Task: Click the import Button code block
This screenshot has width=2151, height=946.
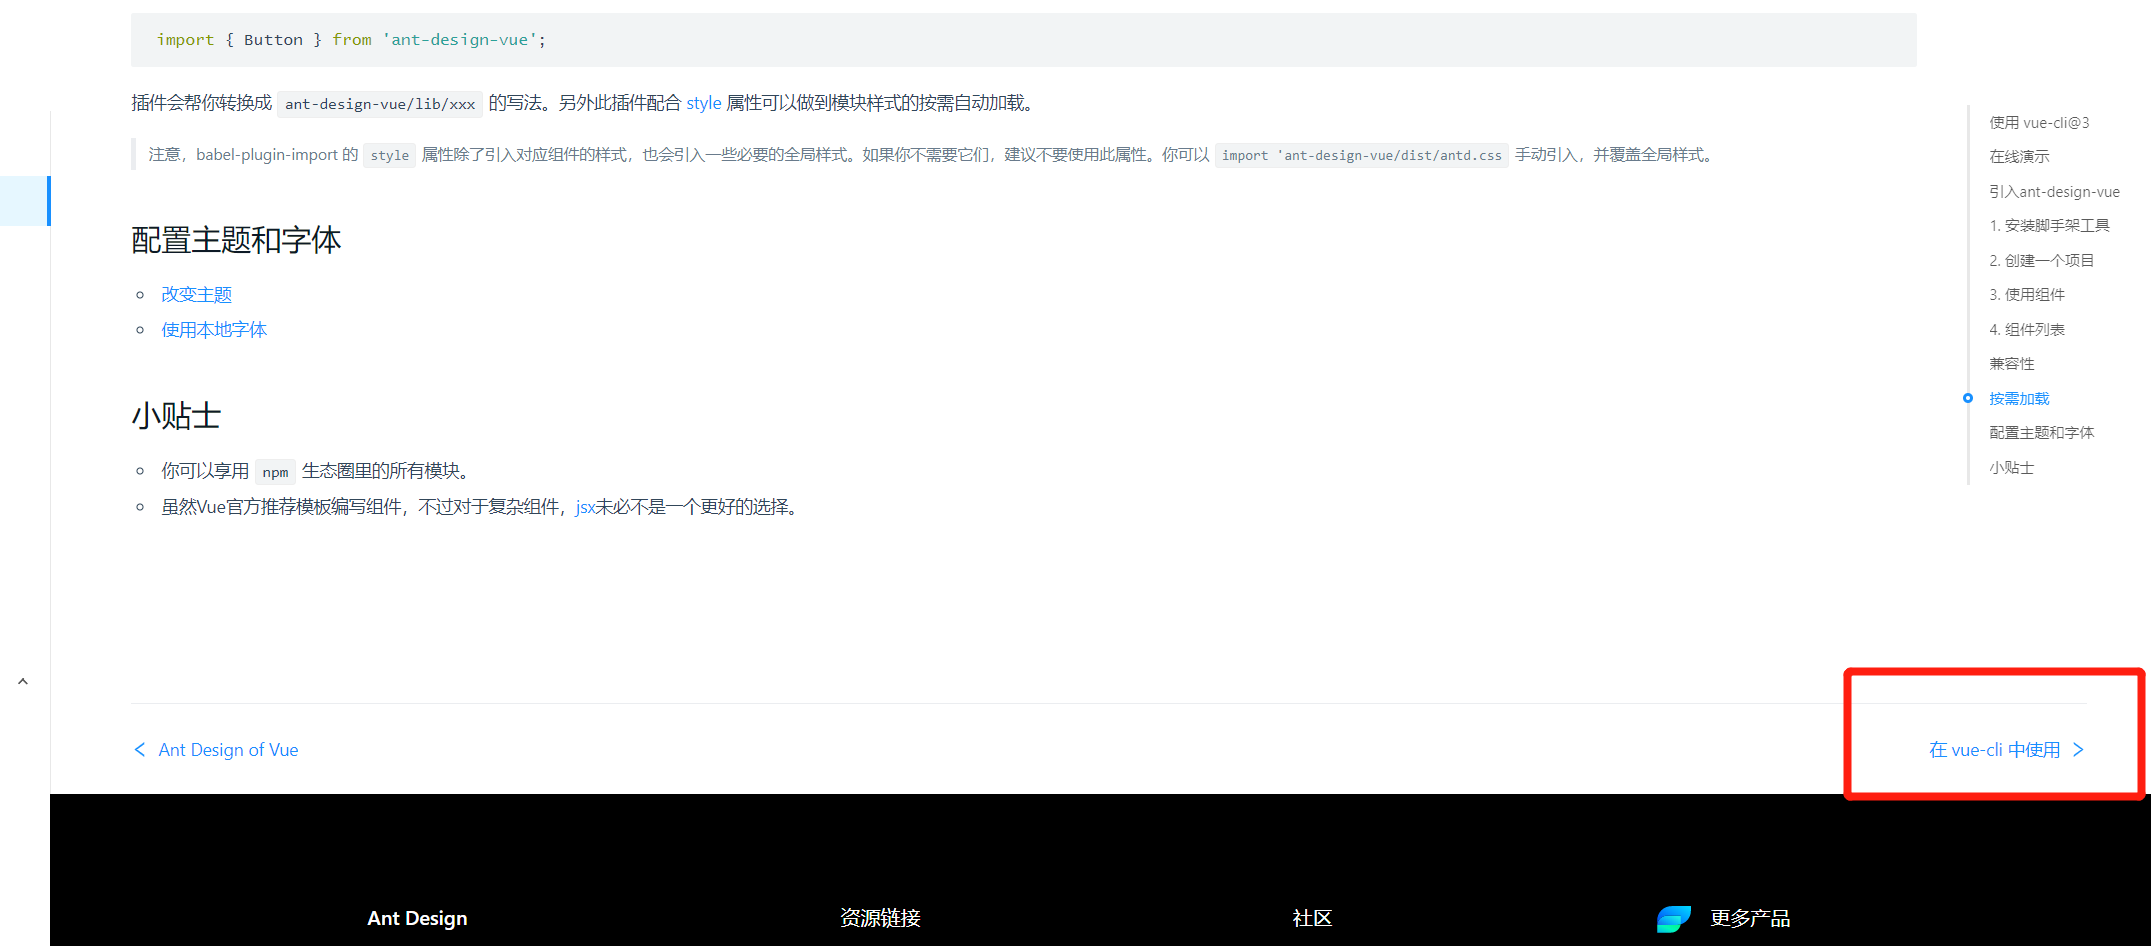Action: 1024,40
